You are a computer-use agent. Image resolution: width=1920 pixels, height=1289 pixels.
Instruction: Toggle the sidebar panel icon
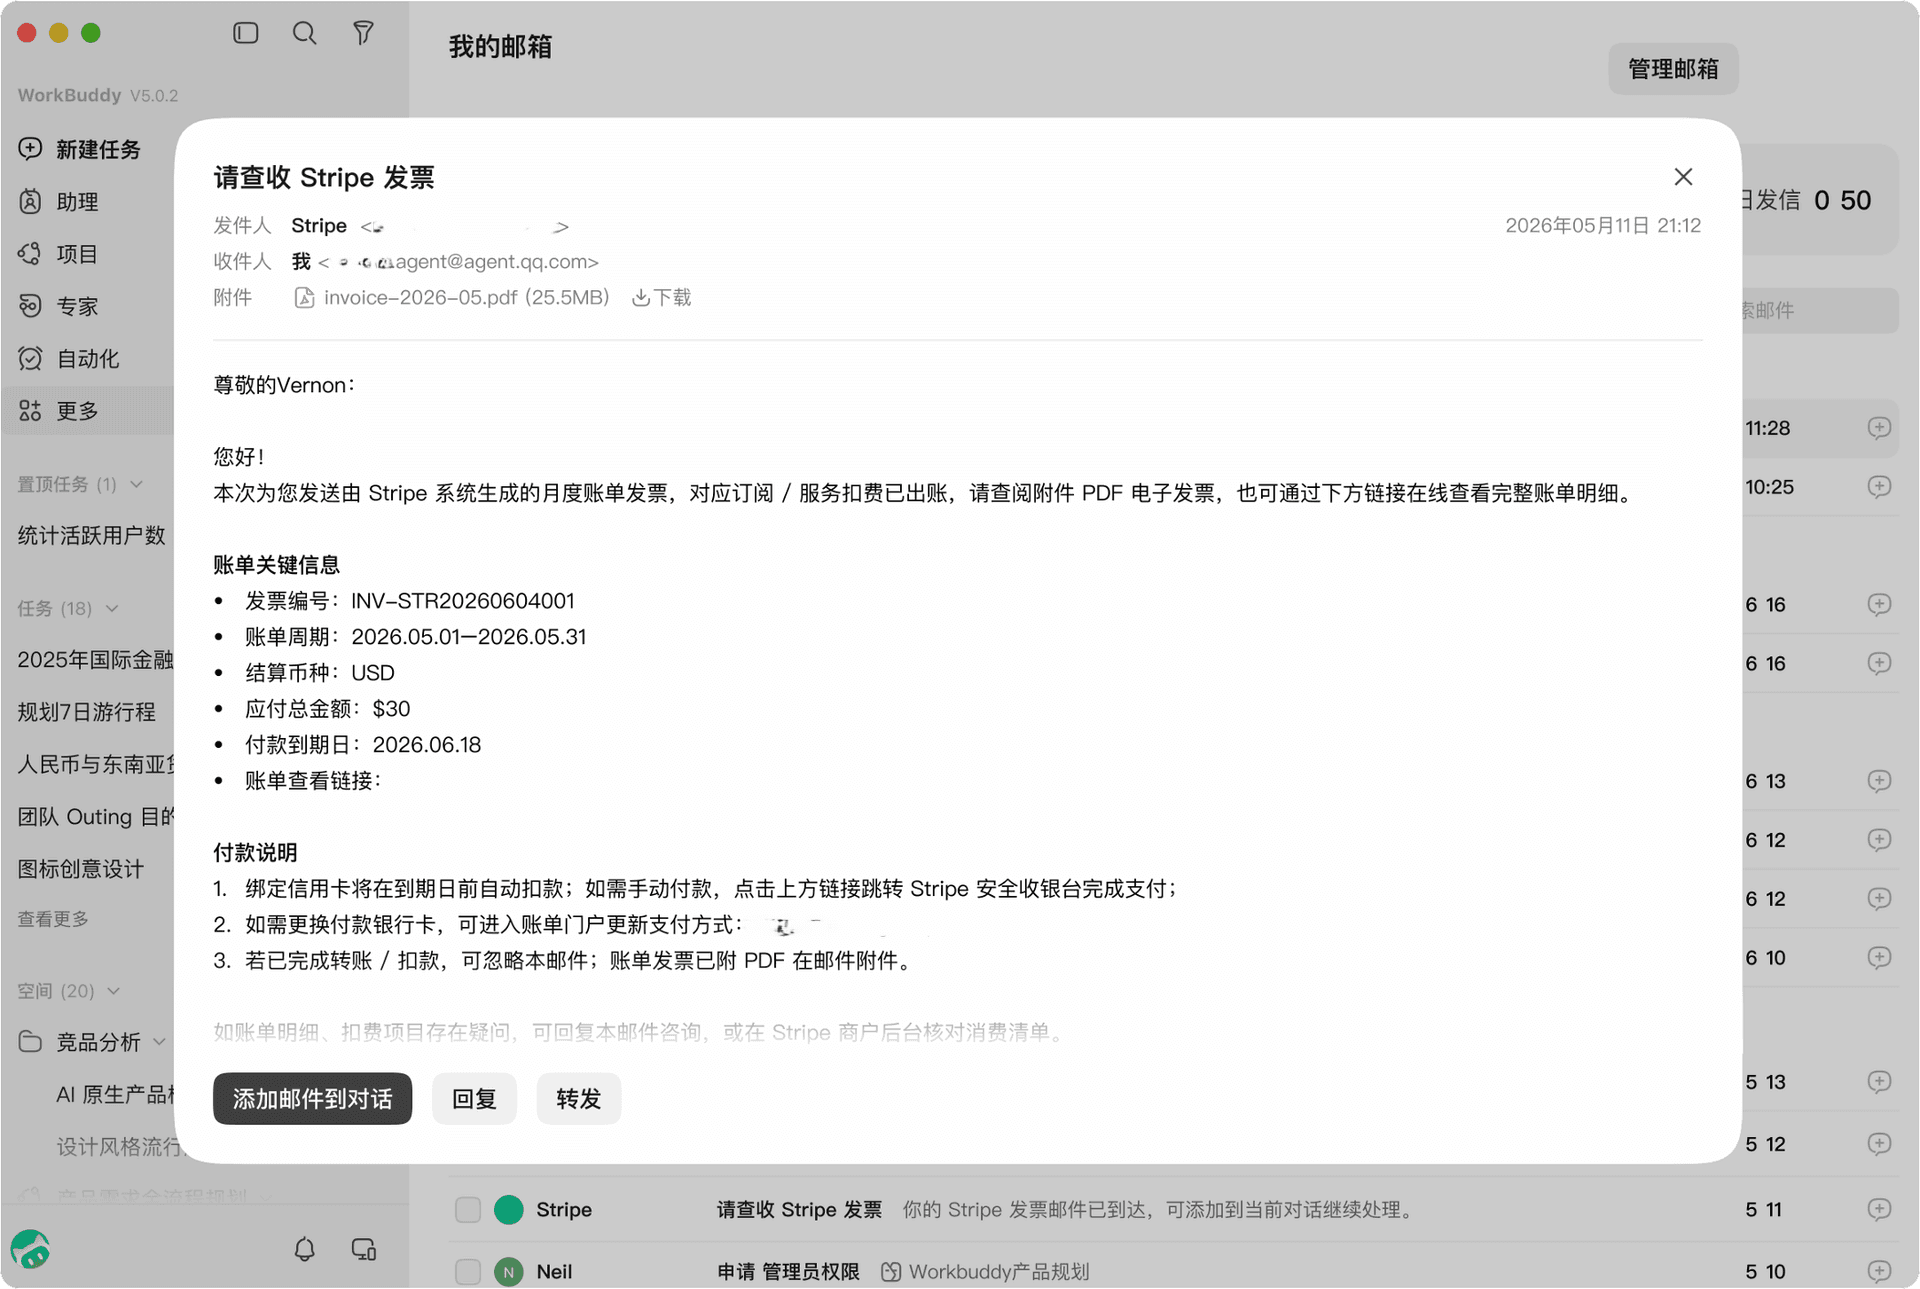point(246,33)
